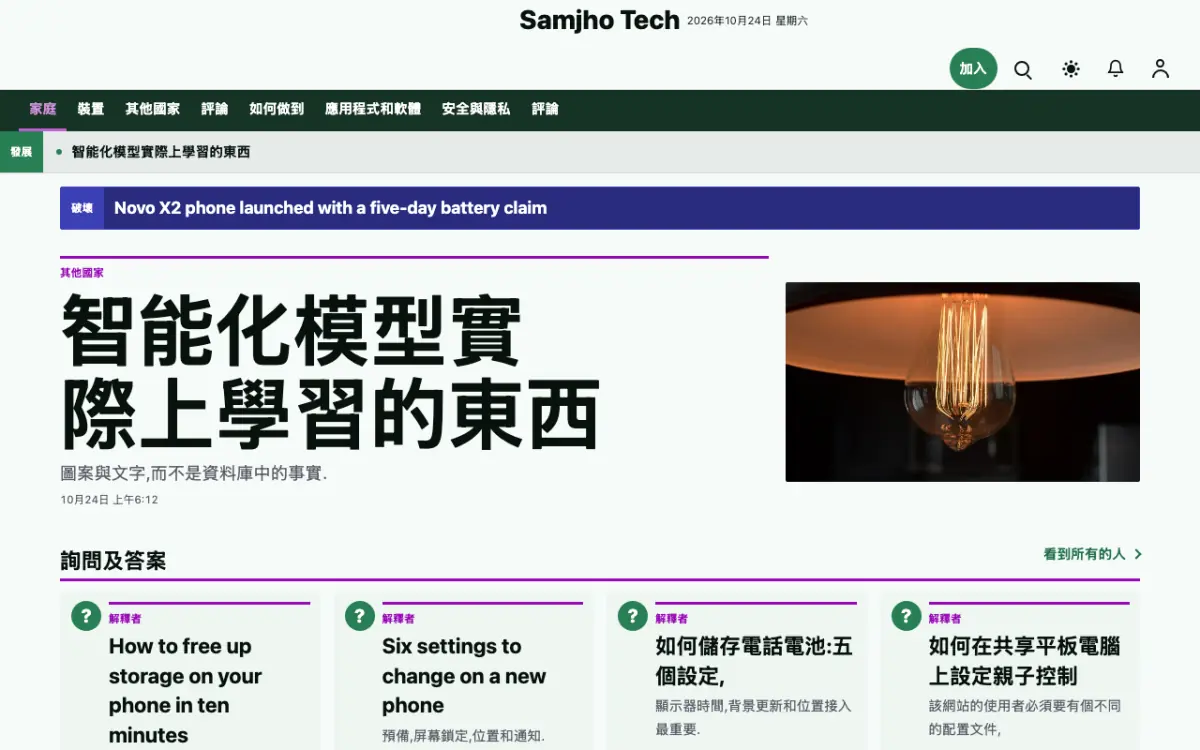Screen dimensions: 1200x750
Task: Open the light bulb article image
Action: tap(962, 382)
